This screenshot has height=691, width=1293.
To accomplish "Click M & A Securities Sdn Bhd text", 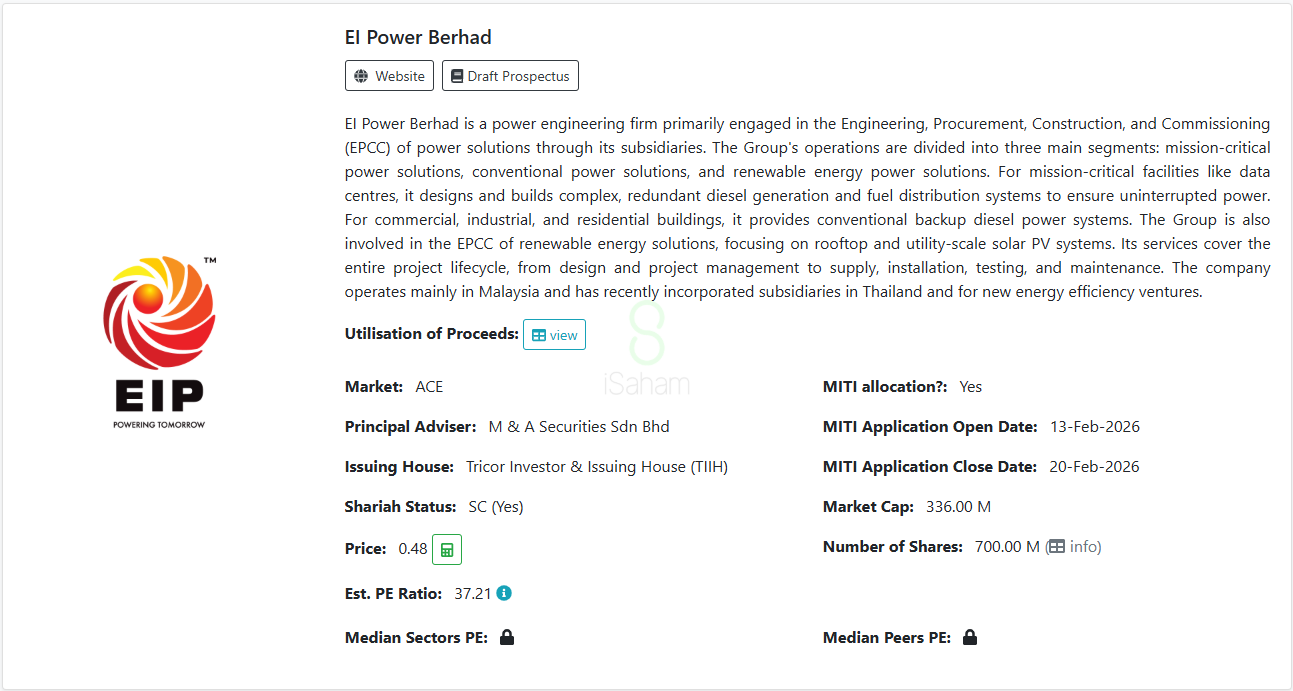I will pos(579,426).
